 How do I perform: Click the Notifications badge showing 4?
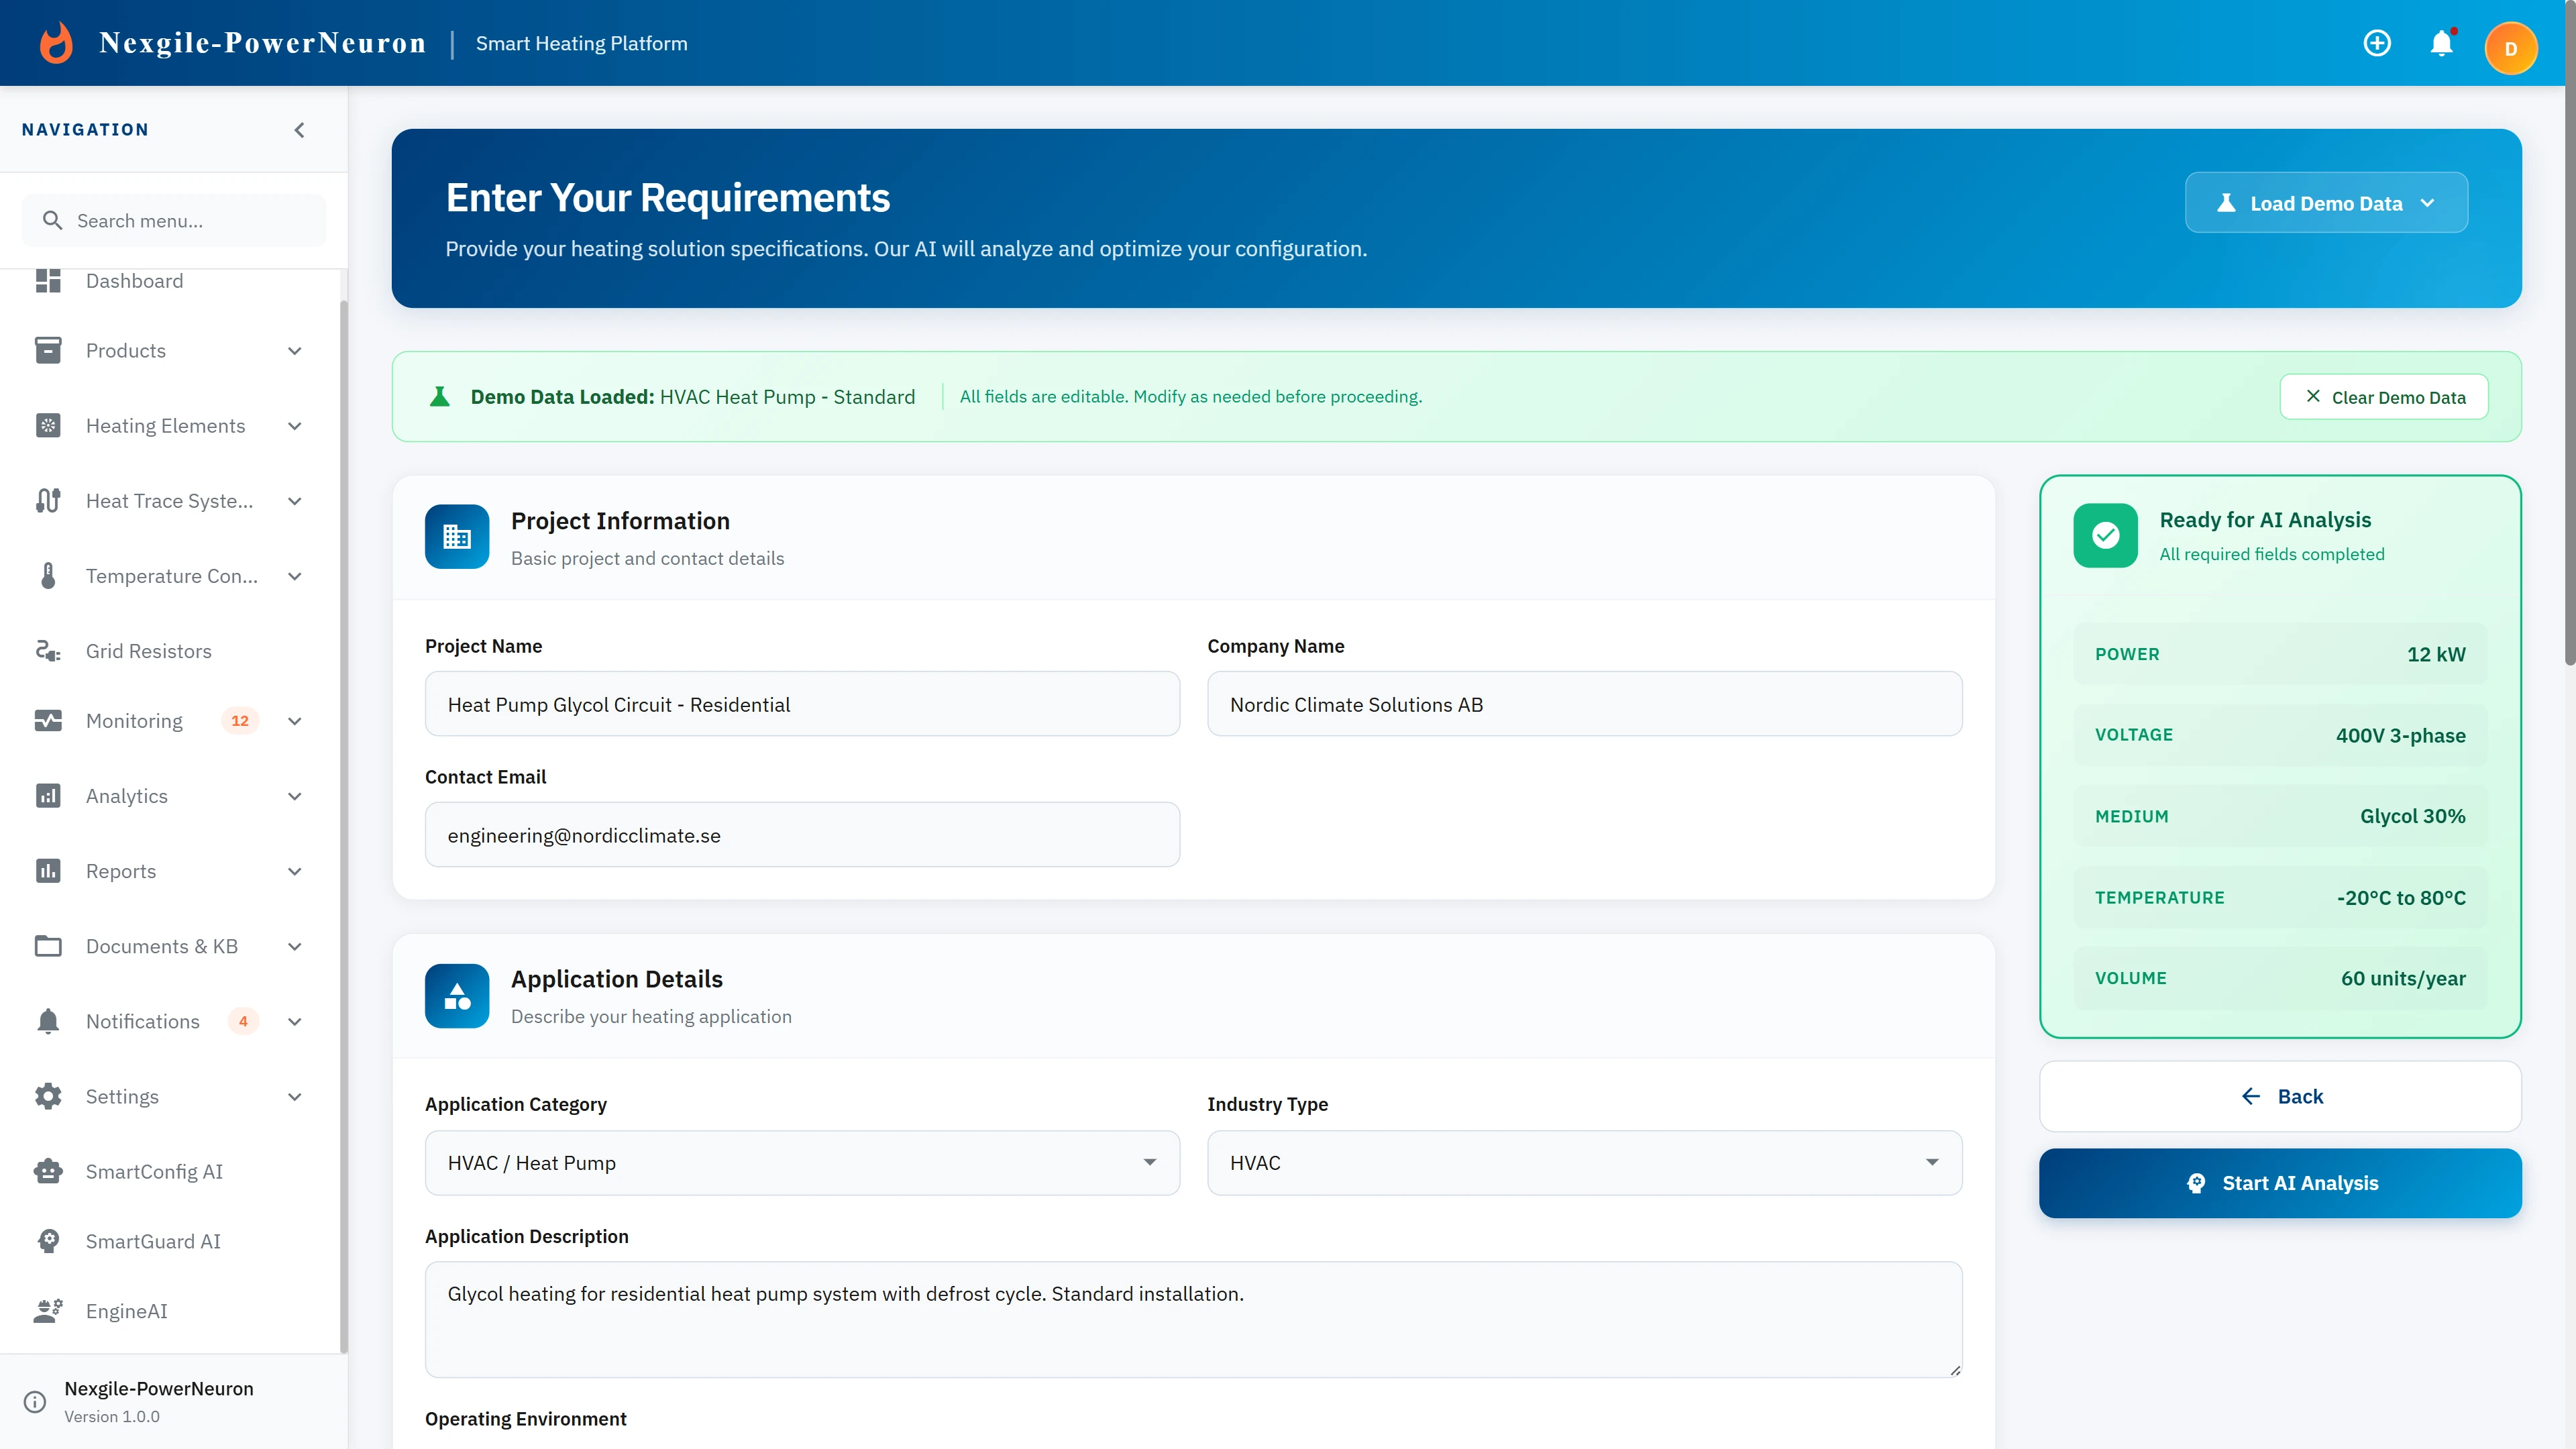pyautogui.click(x=243, y=1022)
